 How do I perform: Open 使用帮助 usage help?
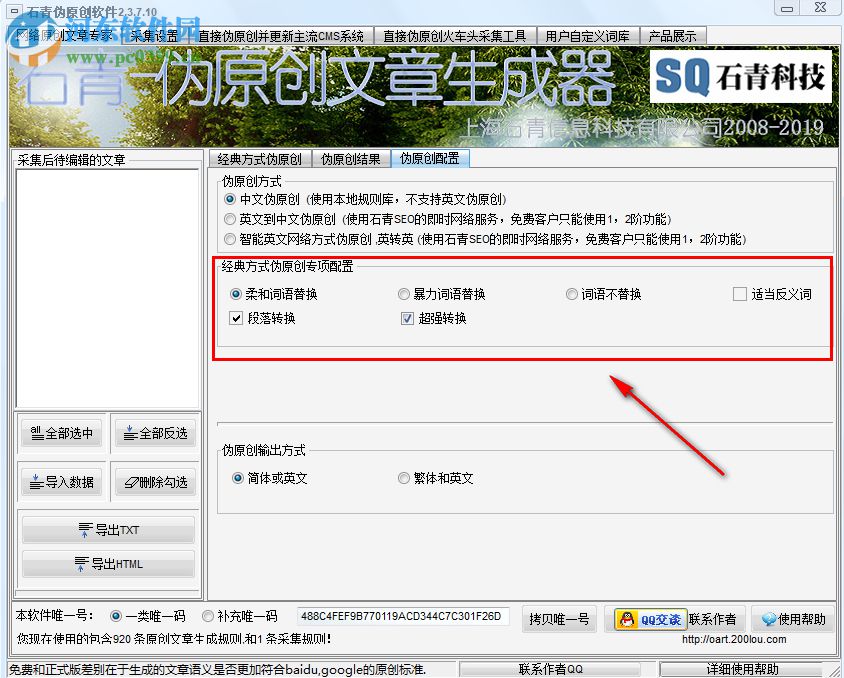793,619
